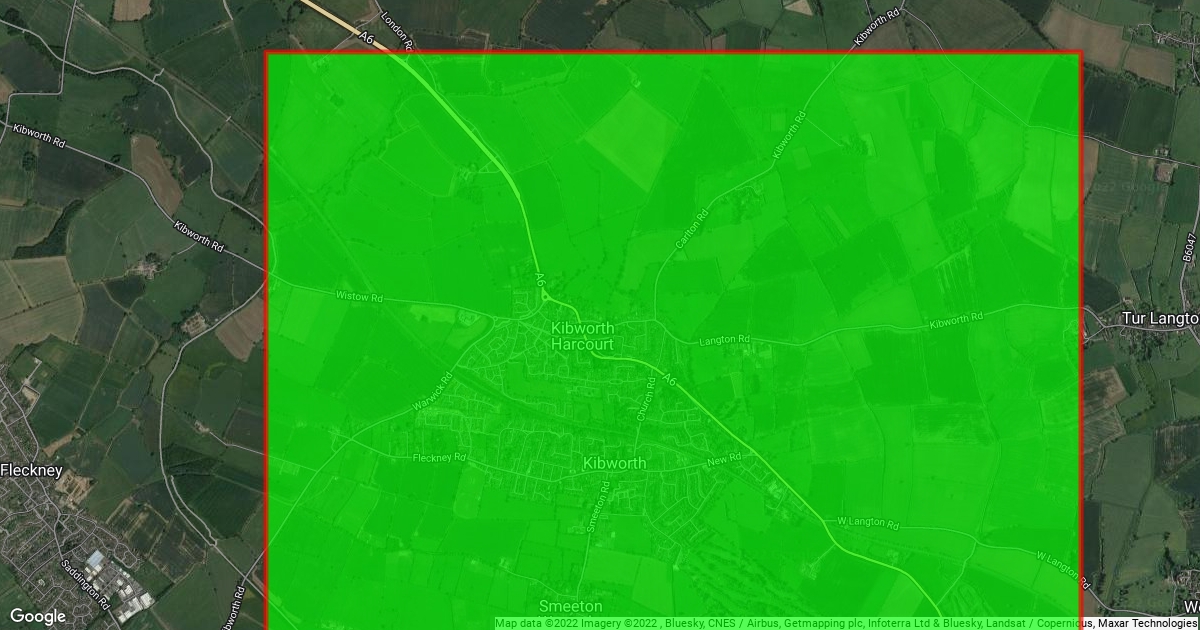Select the New Rd road label

tap(722, 458)
